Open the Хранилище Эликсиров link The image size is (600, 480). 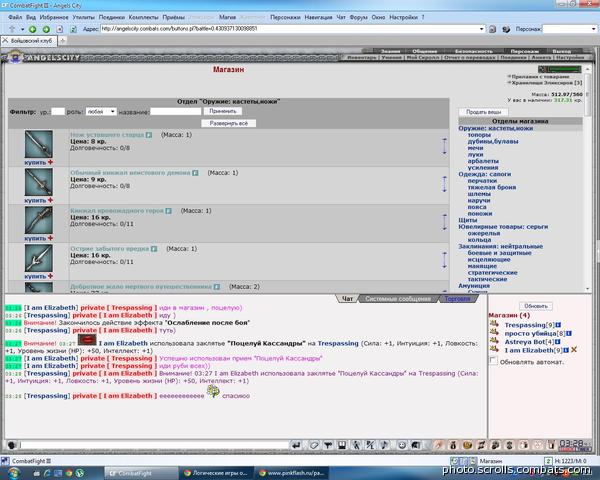[x=547, y=82]
